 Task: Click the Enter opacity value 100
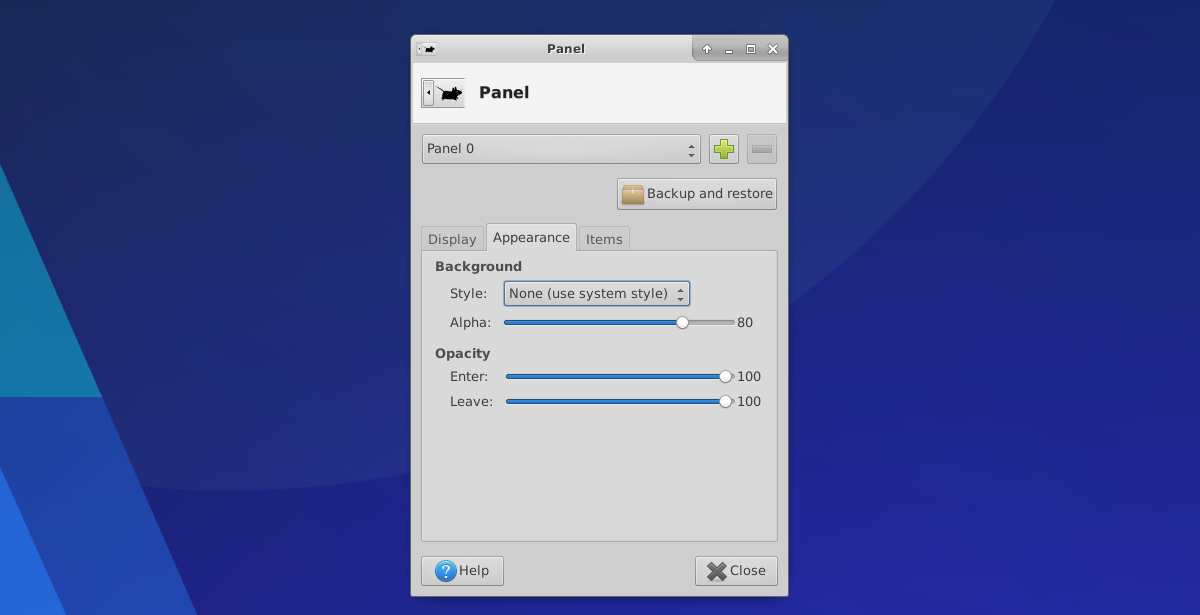click(x=749, y=377)
